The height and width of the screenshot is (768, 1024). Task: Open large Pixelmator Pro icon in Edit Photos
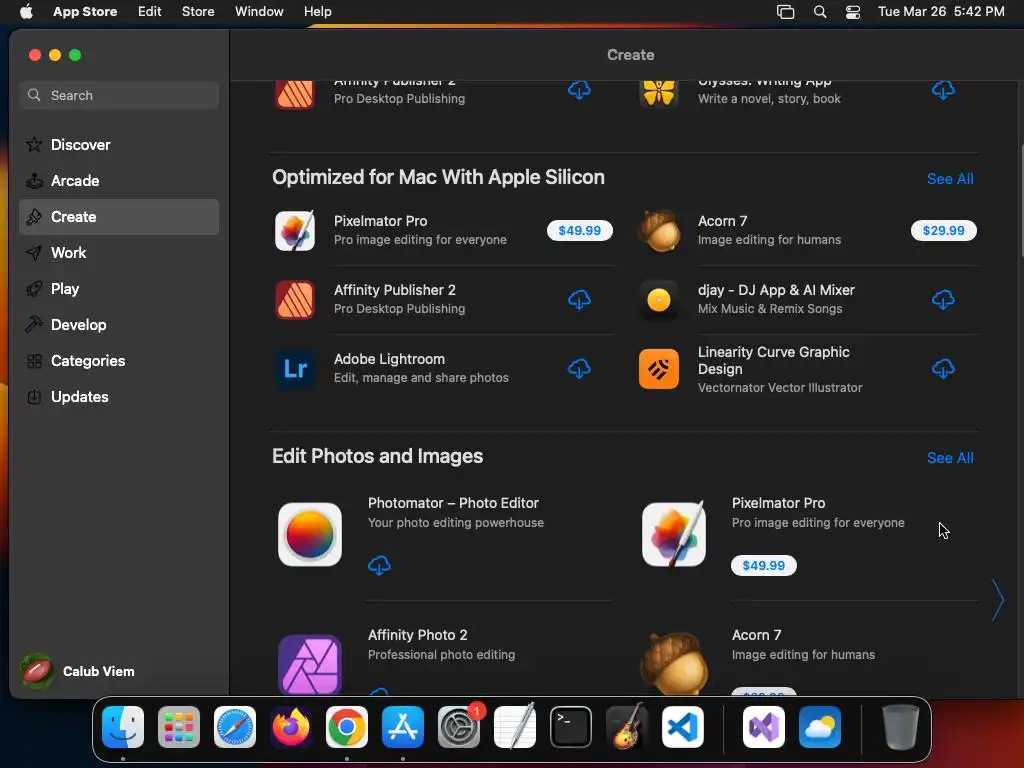point(673,534)
